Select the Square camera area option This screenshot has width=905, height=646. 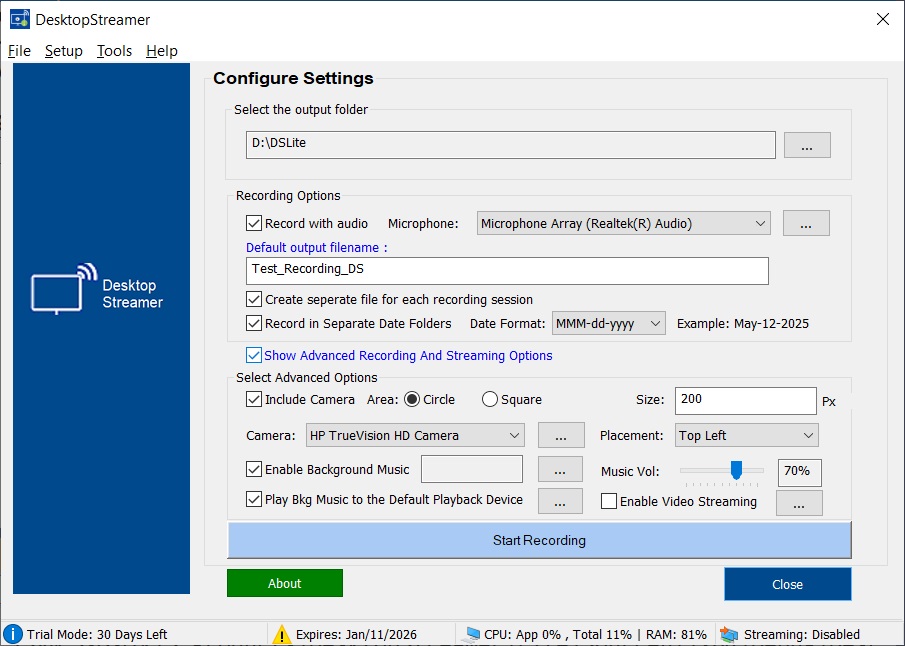click(490, 400)
